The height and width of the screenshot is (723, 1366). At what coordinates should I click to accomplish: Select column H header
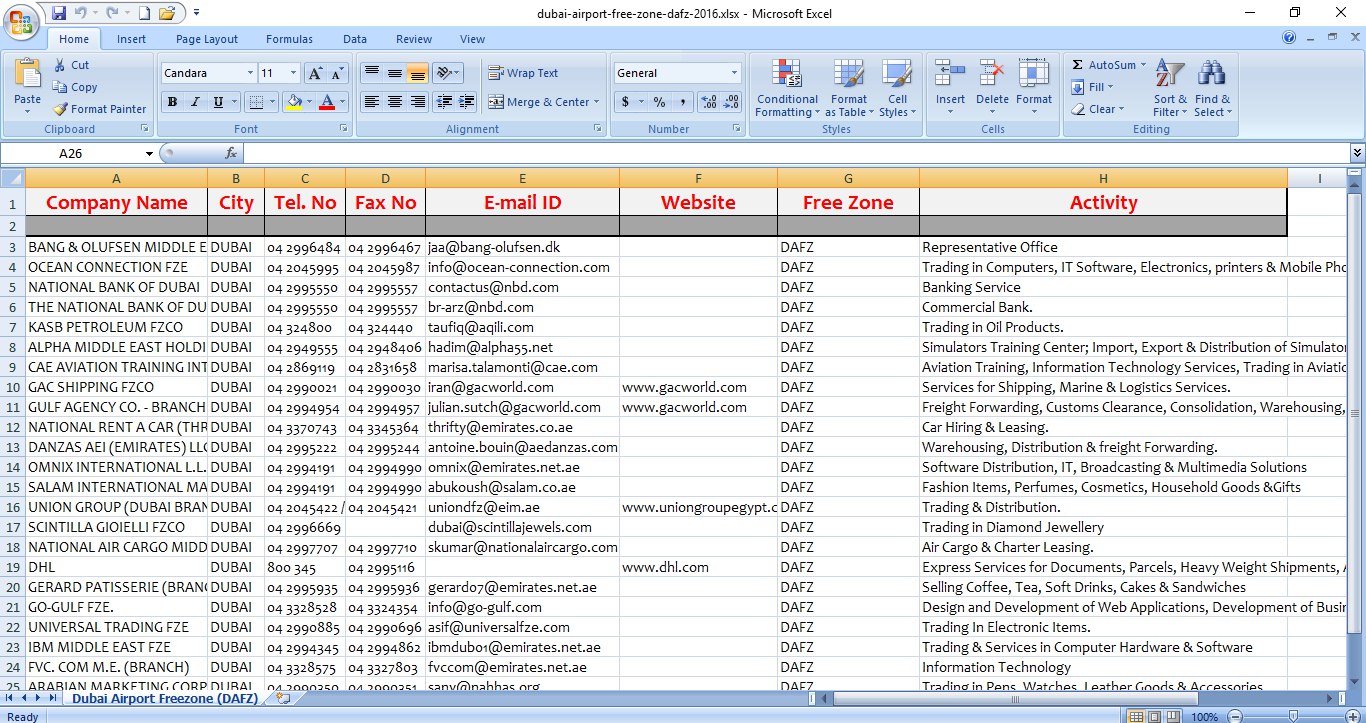coord(1103,178)
